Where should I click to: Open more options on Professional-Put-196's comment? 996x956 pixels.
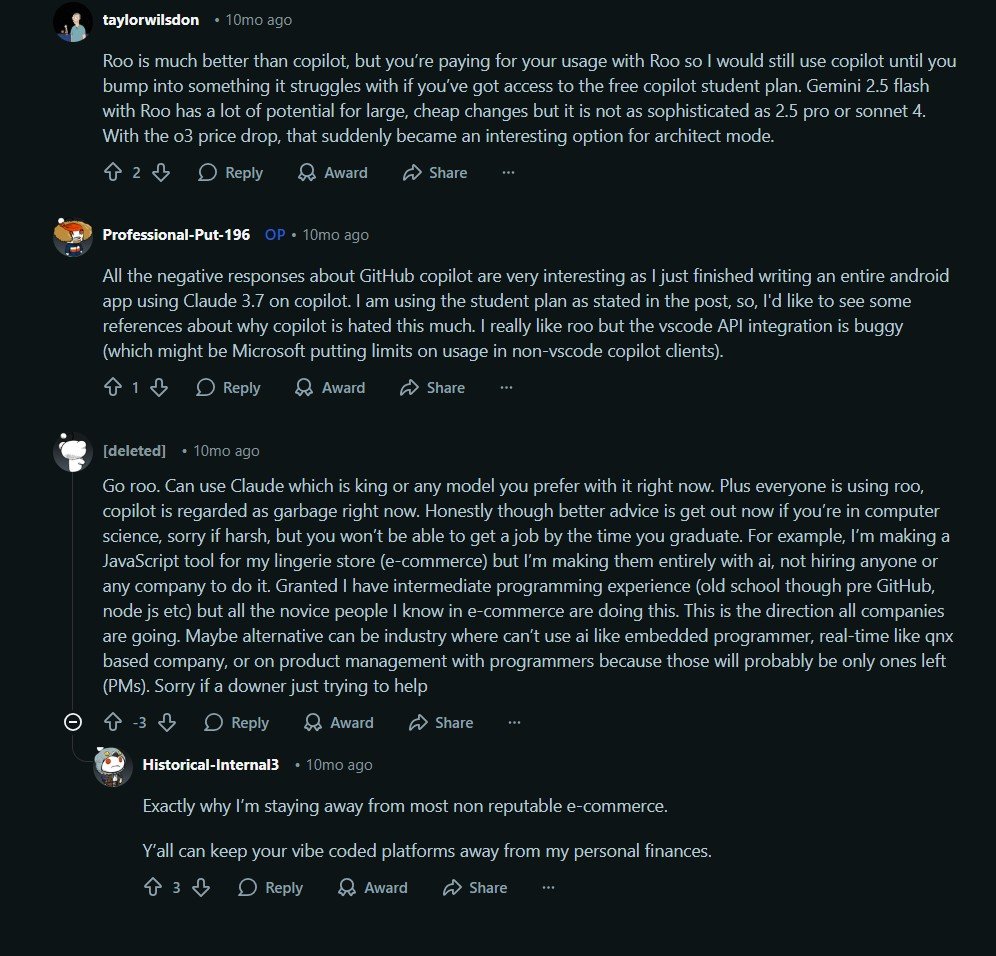pos(506,388)
